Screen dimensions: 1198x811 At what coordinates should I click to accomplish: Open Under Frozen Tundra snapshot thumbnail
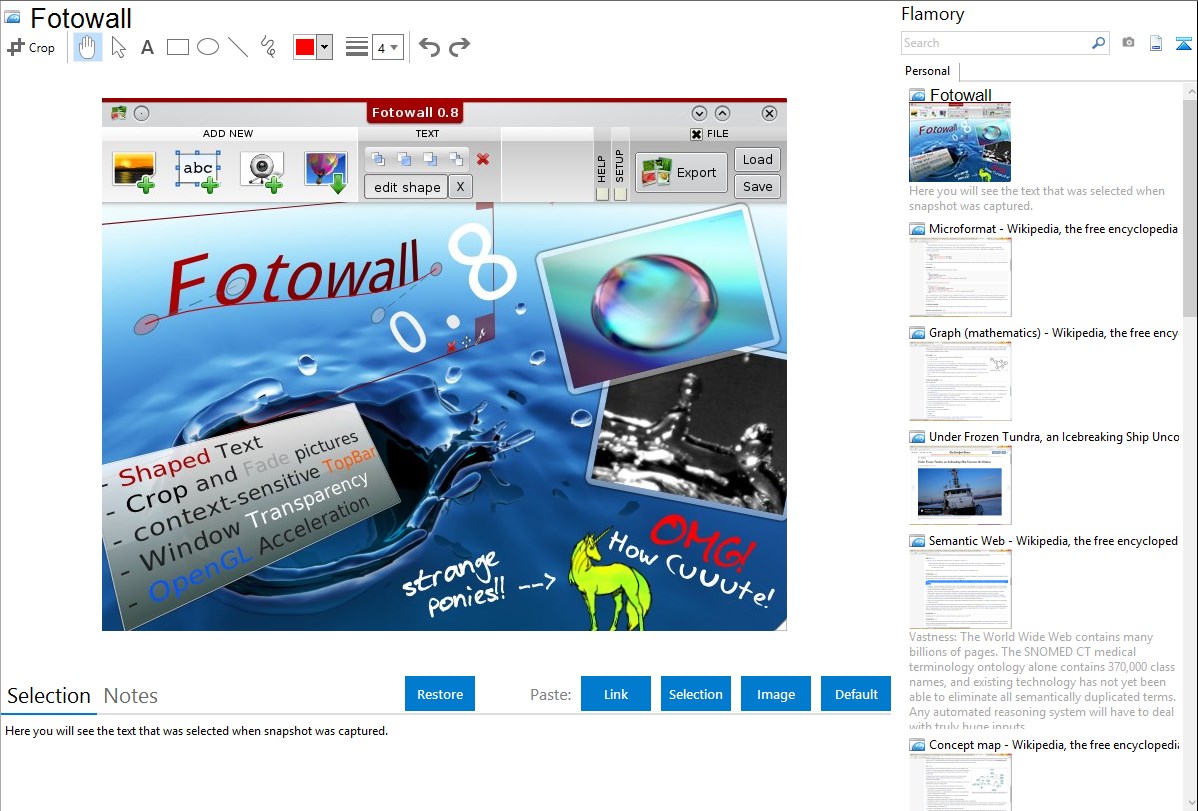pos(960,485)
